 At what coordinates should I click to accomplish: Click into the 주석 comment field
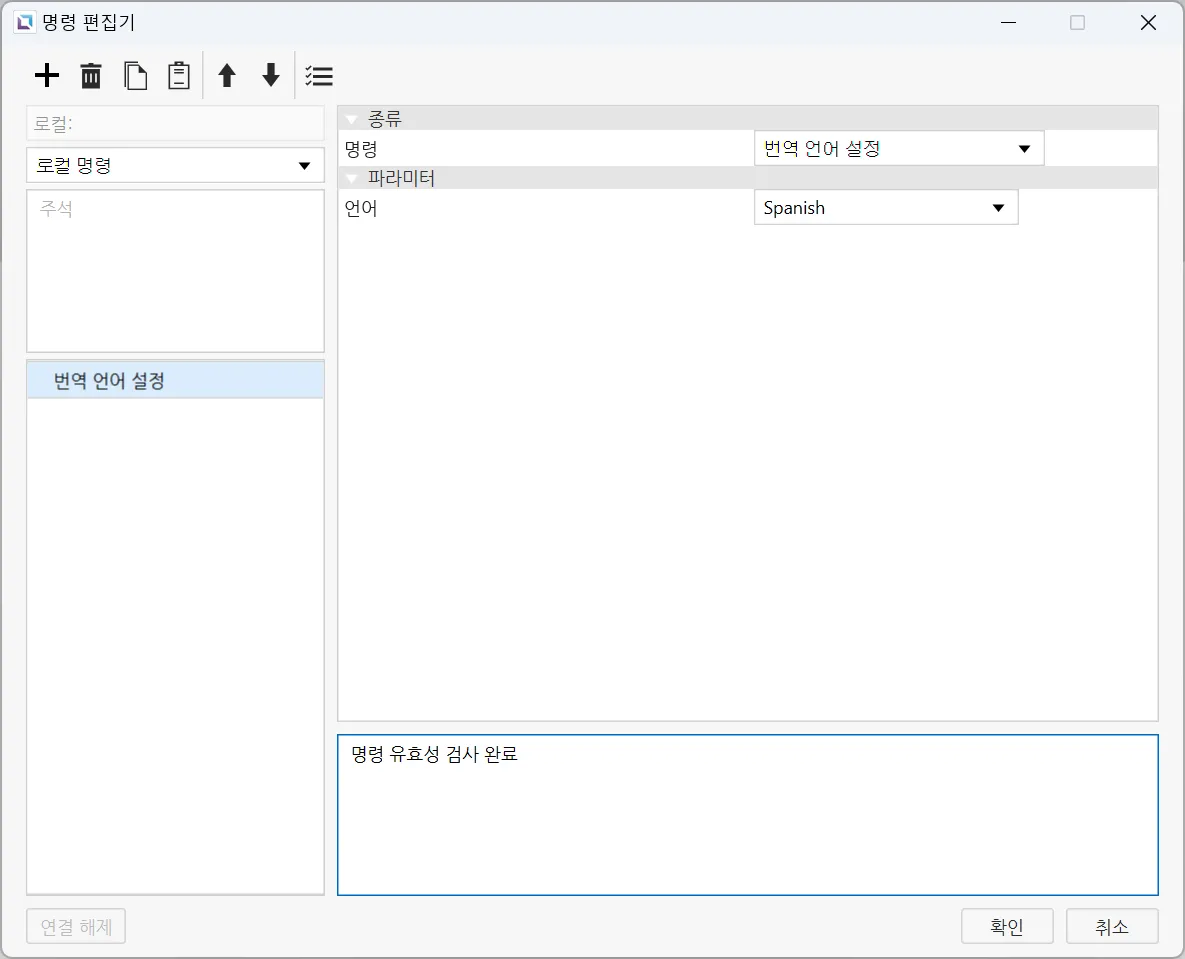[175, 270]
